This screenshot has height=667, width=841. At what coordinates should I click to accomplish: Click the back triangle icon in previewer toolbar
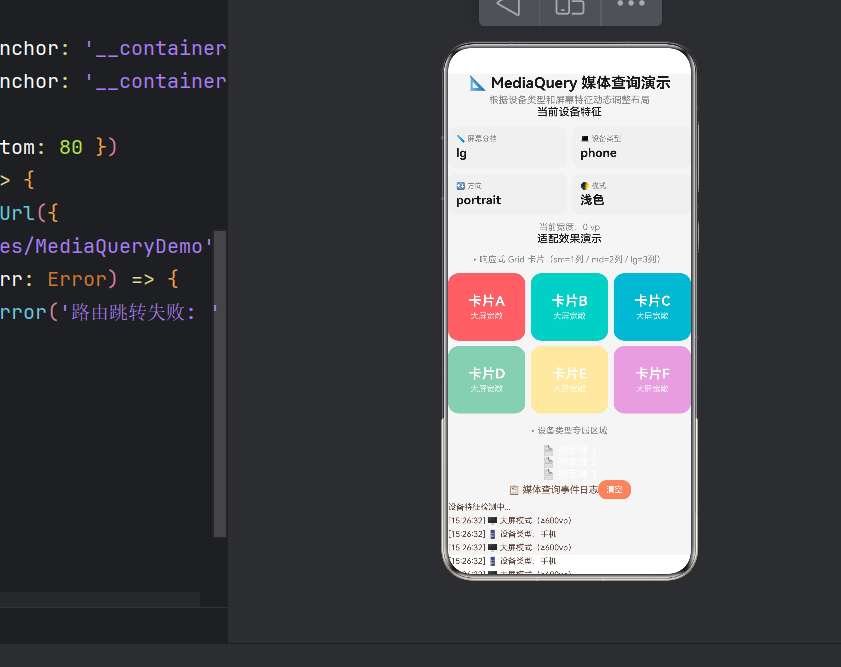[508, 6]
